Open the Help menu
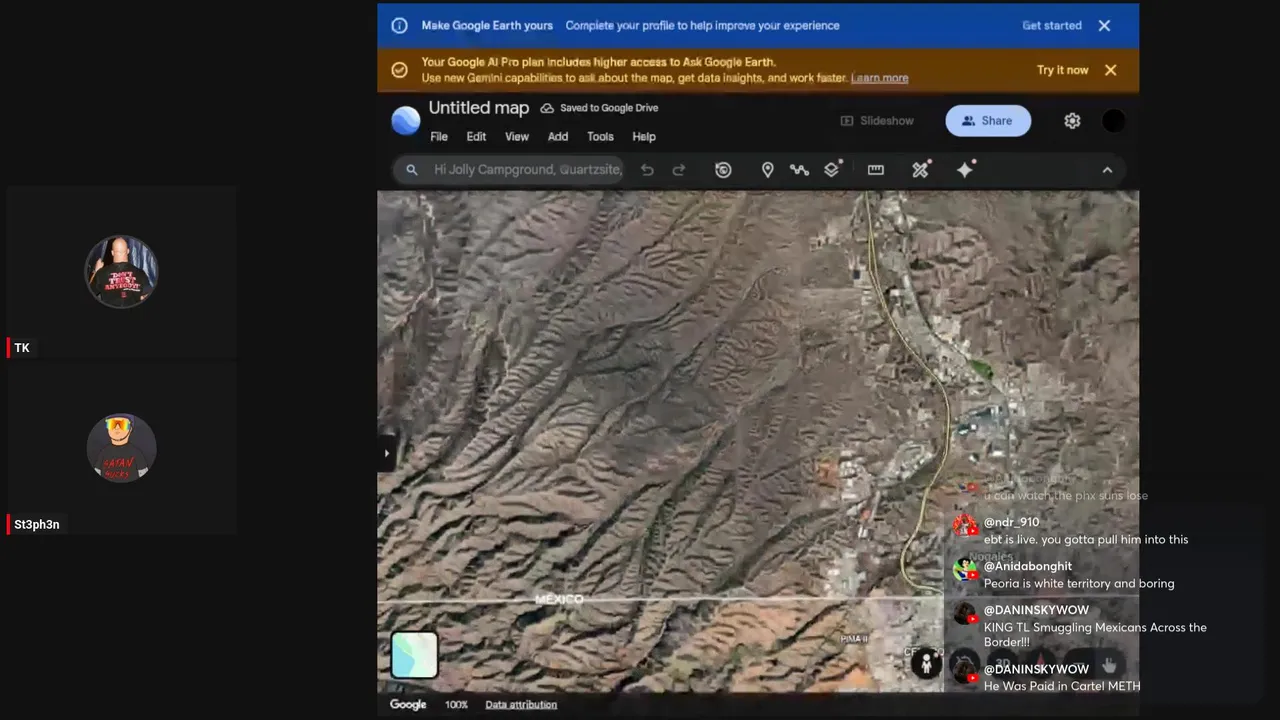Viewport: 1280px width, 720px height. pyautogui.click(x=644, y=137)
